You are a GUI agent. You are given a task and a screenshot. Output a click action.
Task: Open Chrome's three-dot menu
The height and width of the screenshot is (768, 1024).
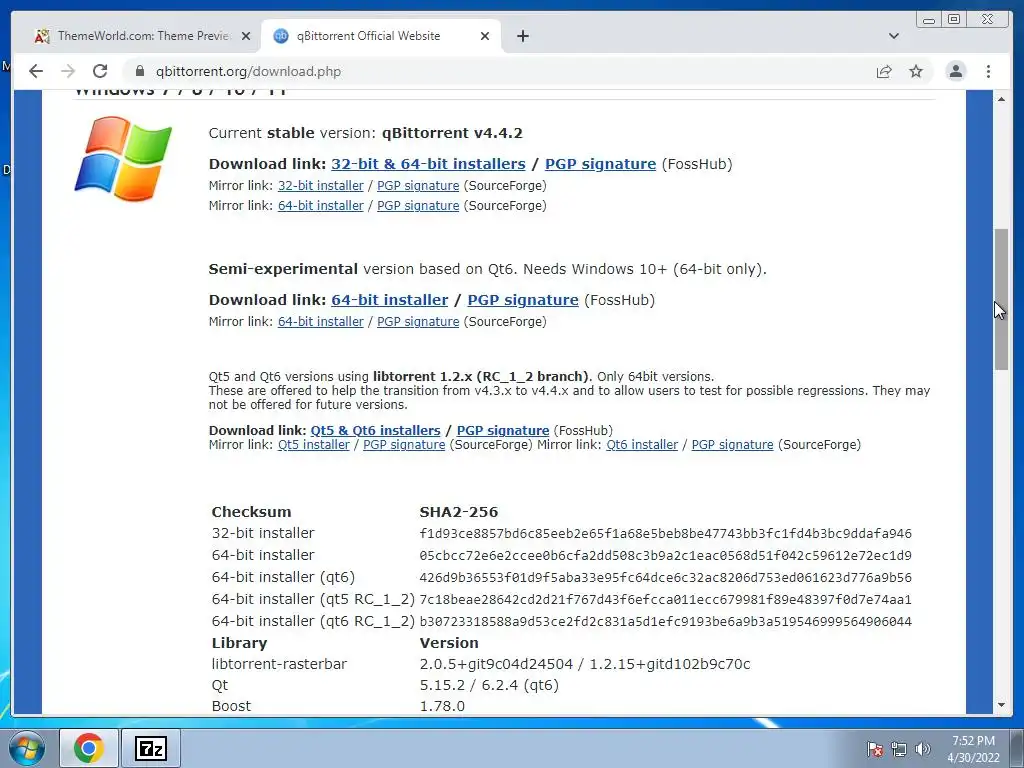[x=988, y=71]
